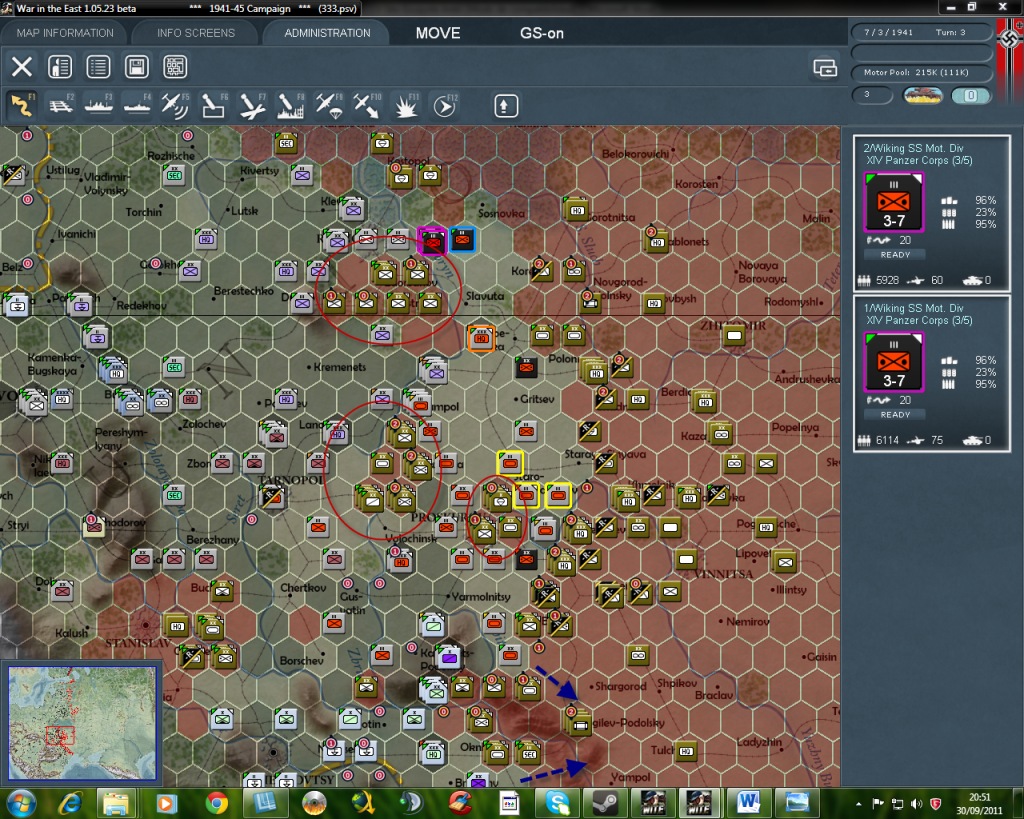
Task: Click the window-switch icon above the date panel
Action: pyautogui.click(x=825, y=67)
